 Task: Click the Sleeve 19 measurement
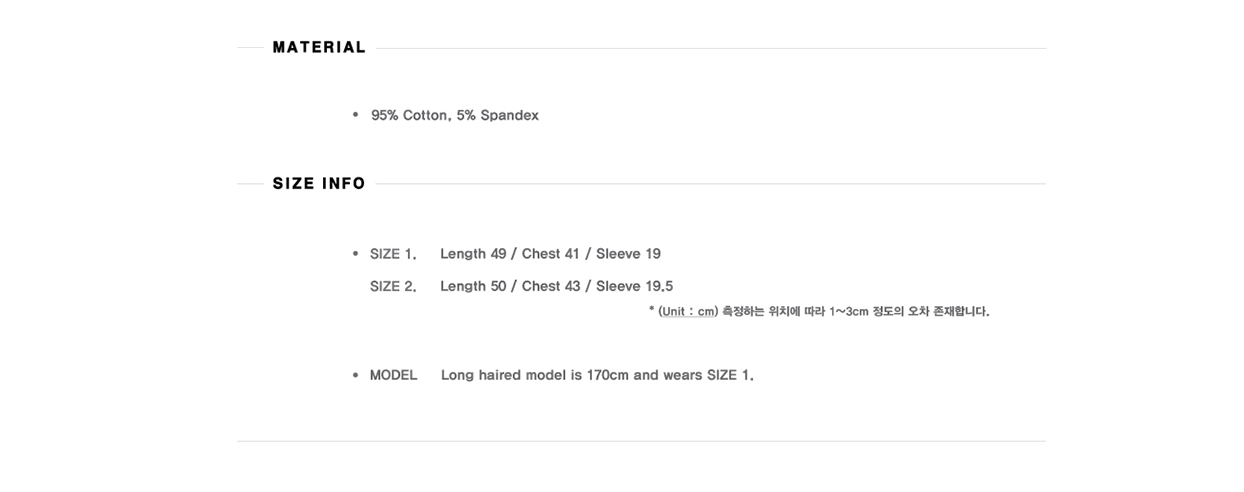coord(628,254)
